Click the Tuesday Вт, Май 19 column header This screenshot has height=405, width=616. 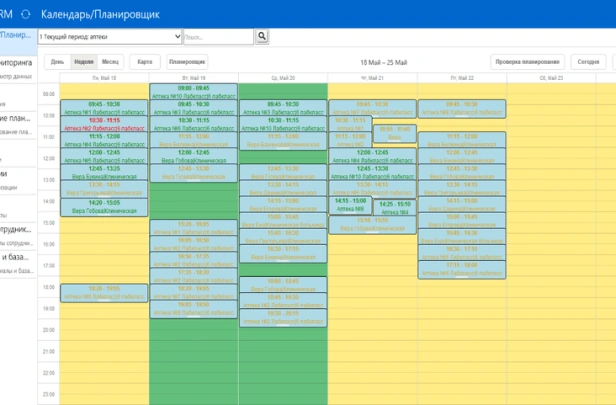[193, 77]
